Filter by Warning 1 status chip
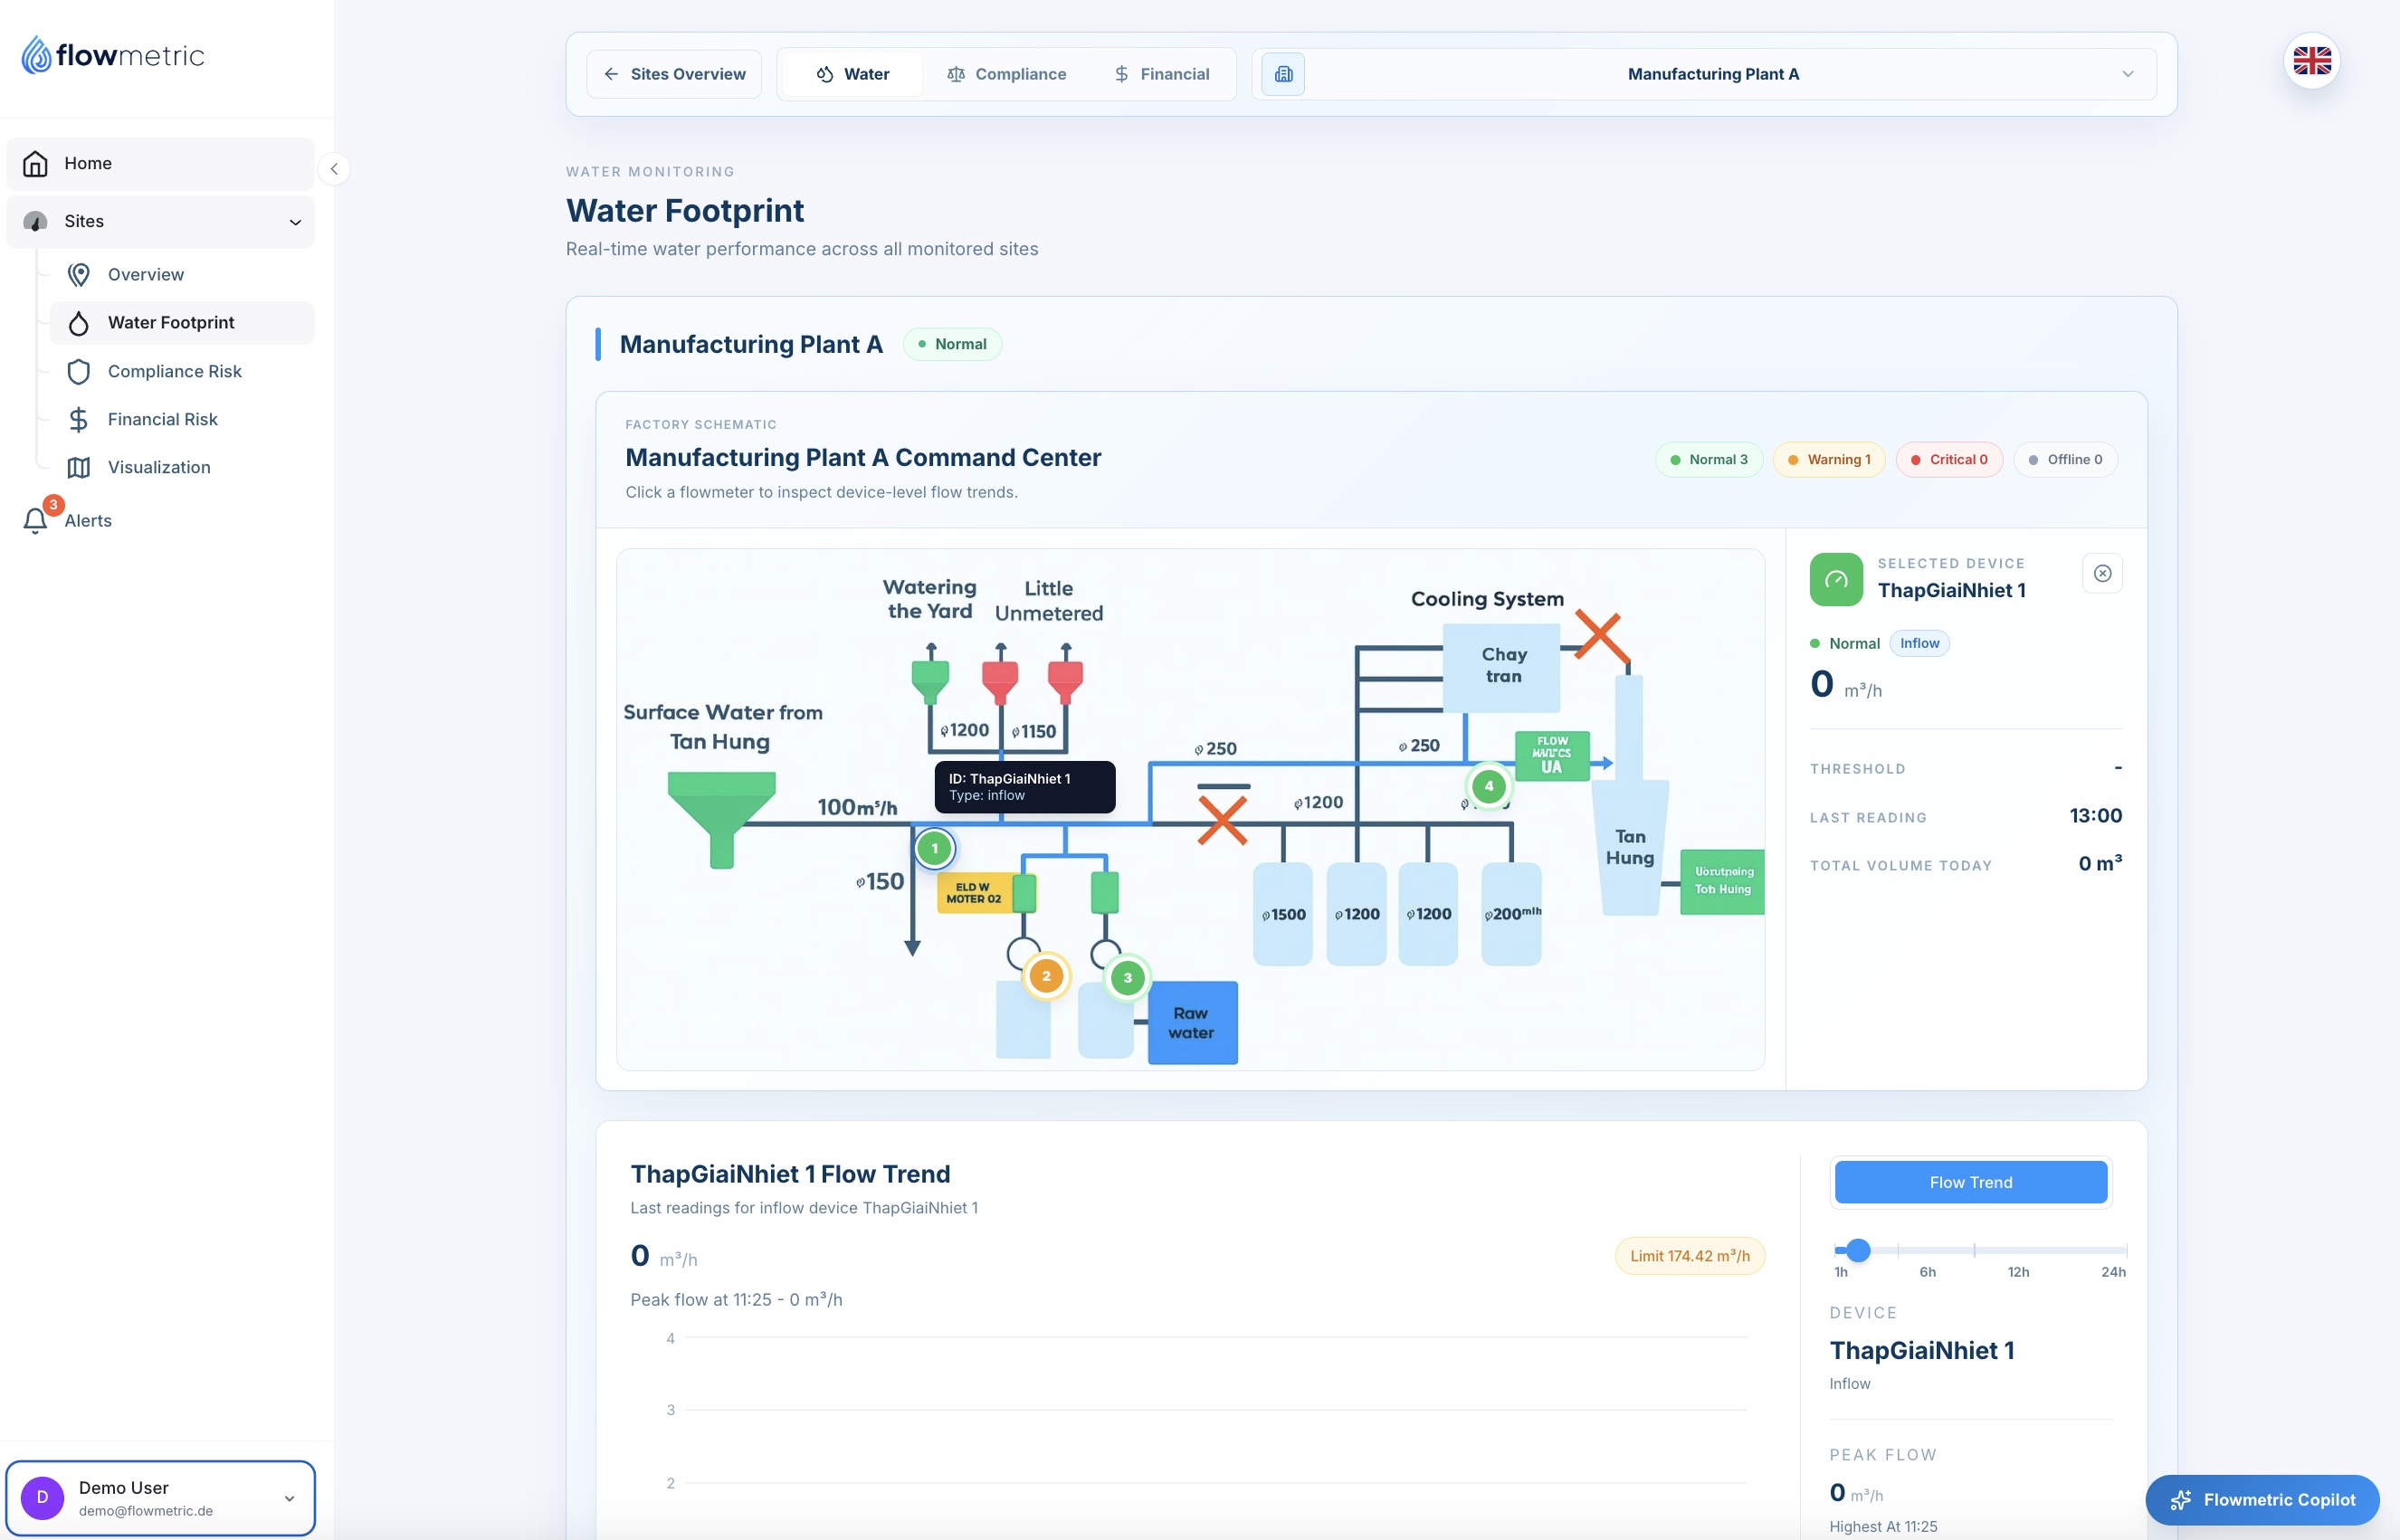 click(x=1828, y=460)
